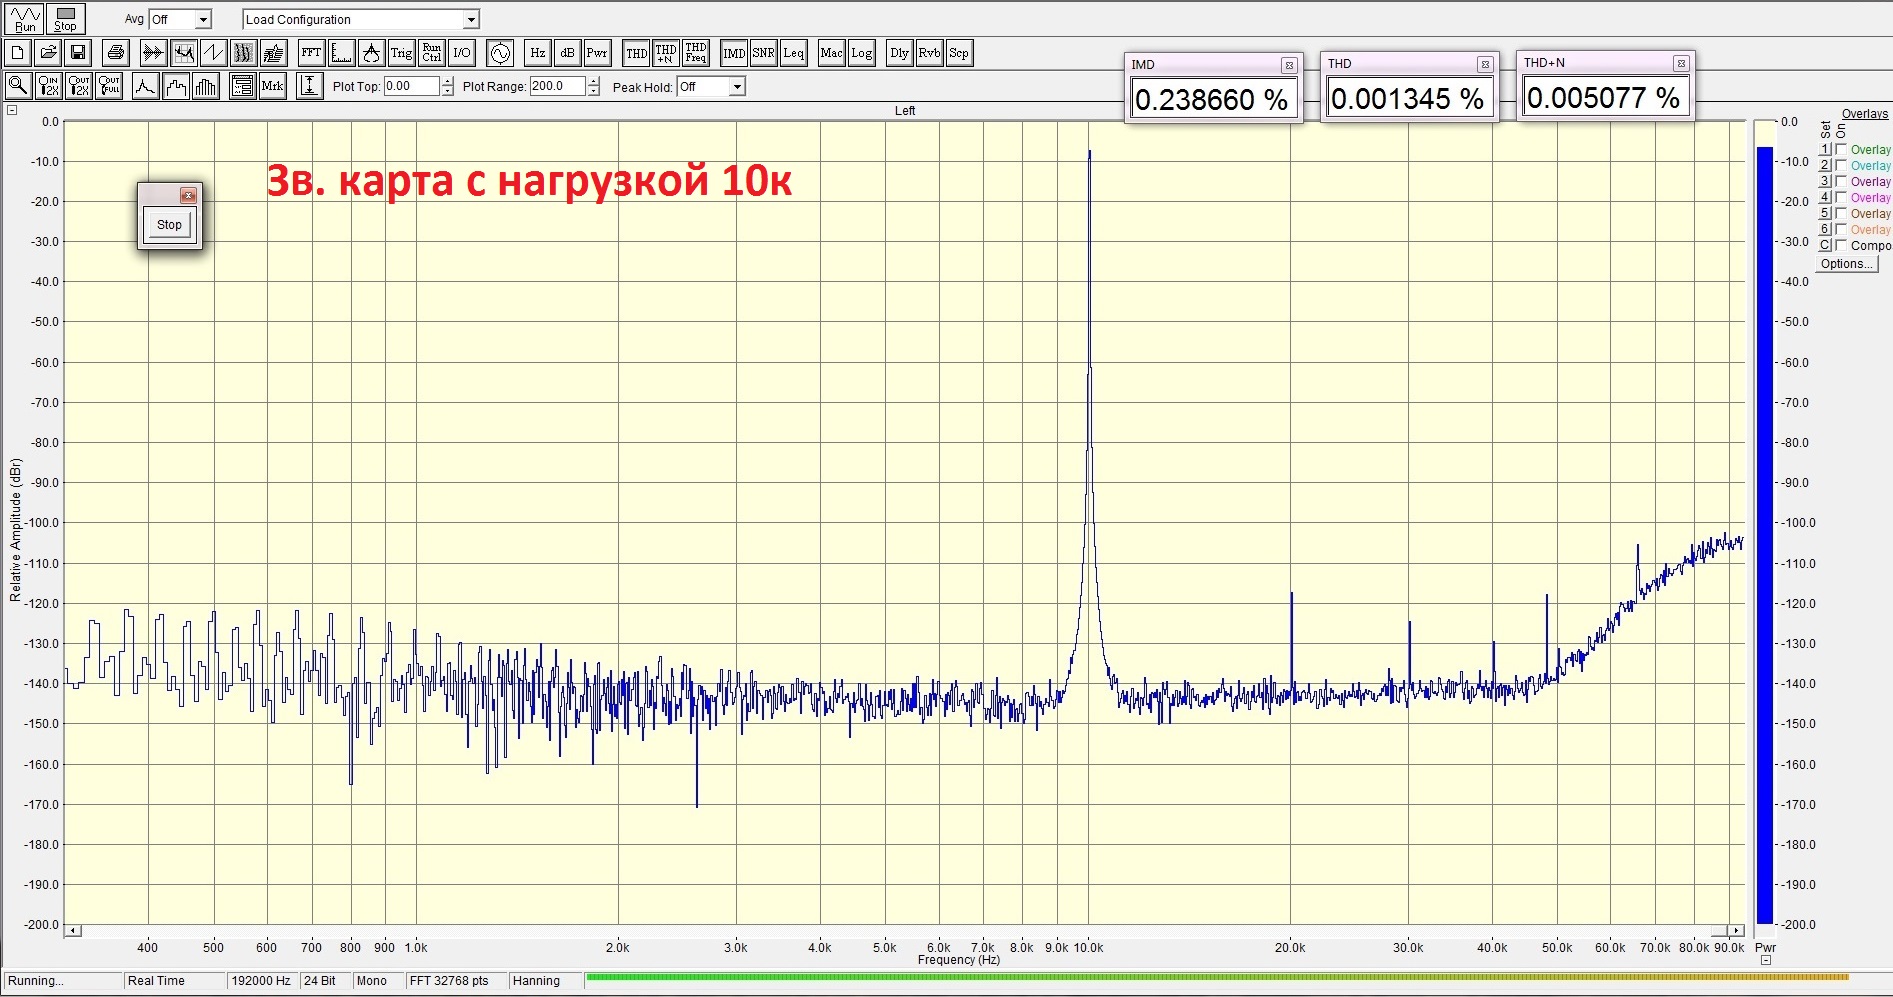1893x997 pixels.
Task: Click the Mrk markers icon
Action: pos(273,86)
